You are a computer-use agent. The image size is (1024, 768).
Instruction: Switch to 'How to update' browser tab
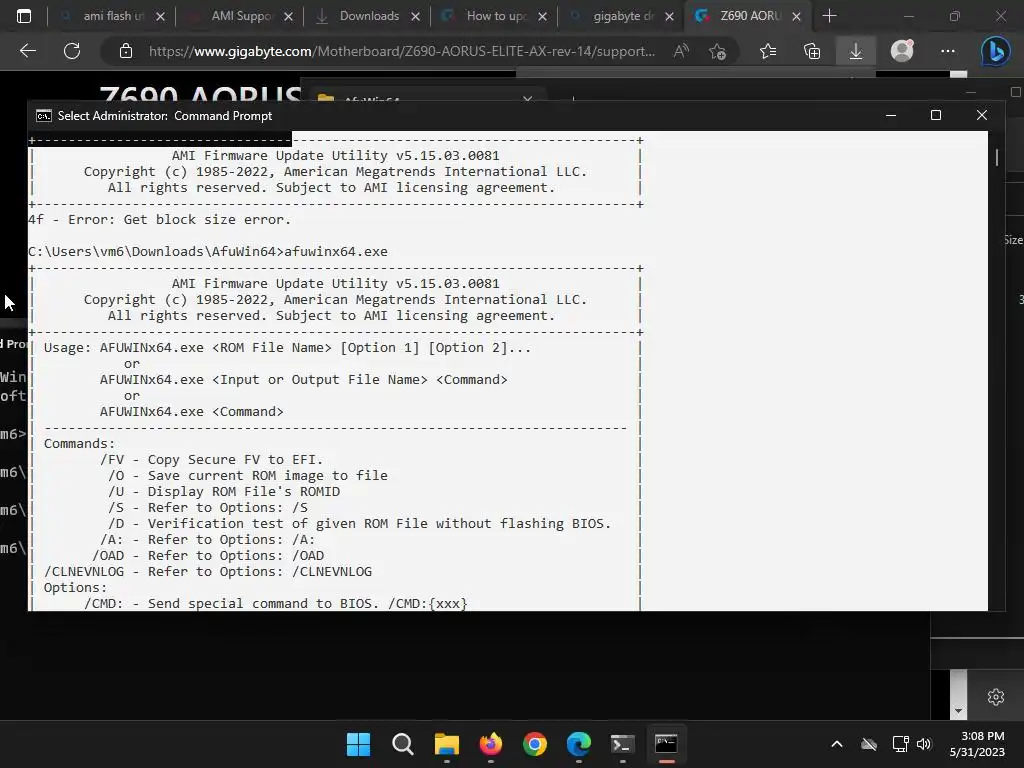click(x=494, y=16)
